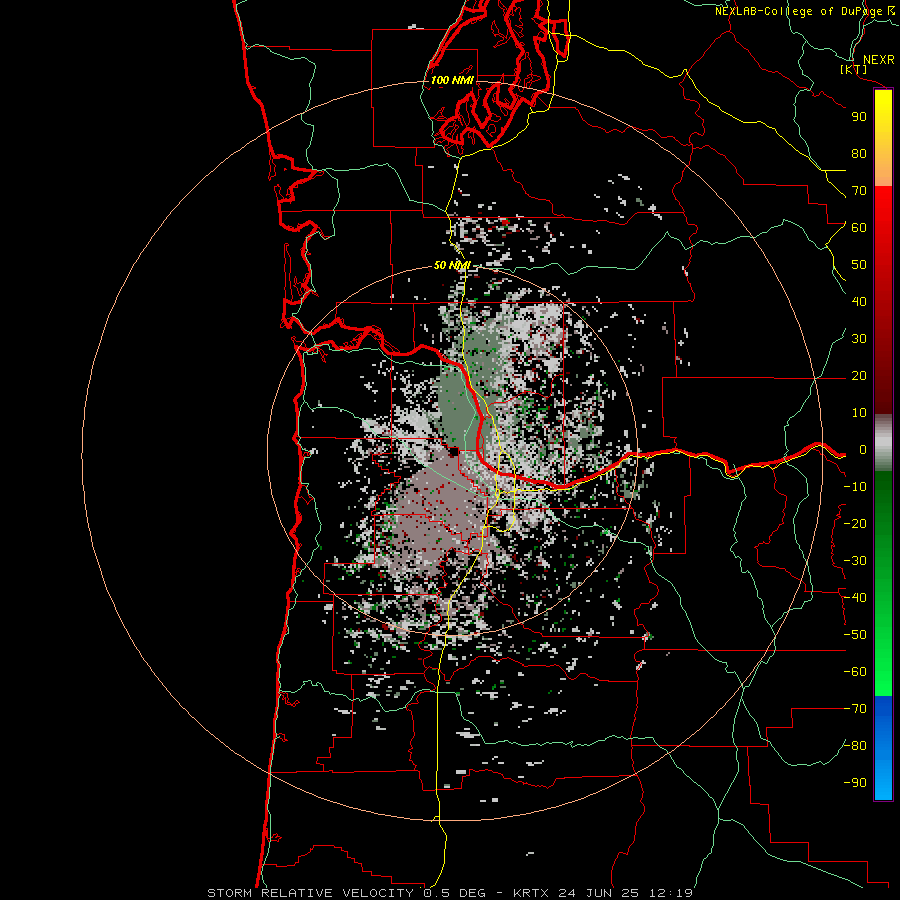900x900 pixels.
Task: Click the "NEXR" label above the scale
Action: click(x=879, y=60)
